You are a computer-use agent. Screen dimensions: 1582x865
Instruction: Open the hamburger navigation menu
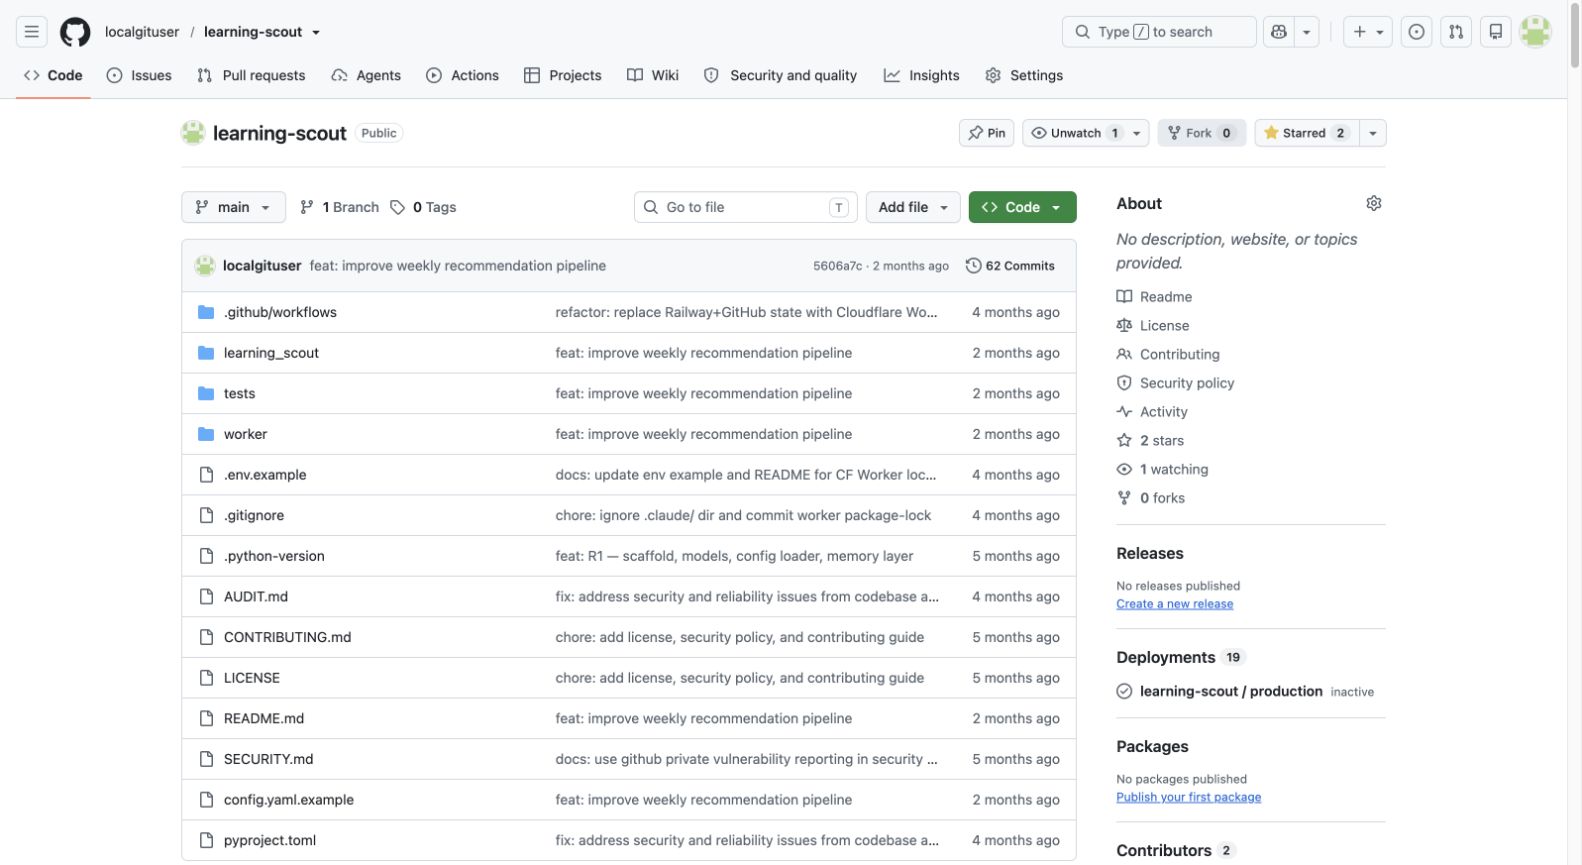click(x=32, y=32)
